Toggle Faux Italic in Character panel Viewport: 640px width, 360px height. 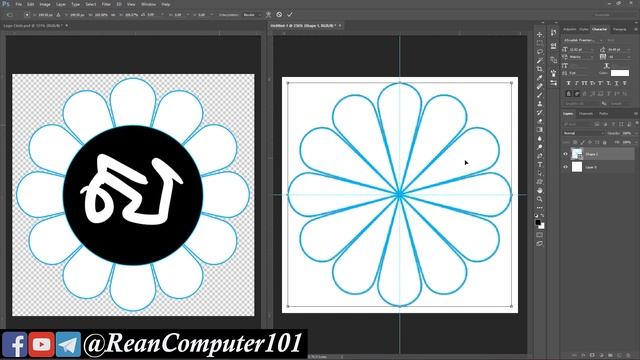click(x=577, y=83)
